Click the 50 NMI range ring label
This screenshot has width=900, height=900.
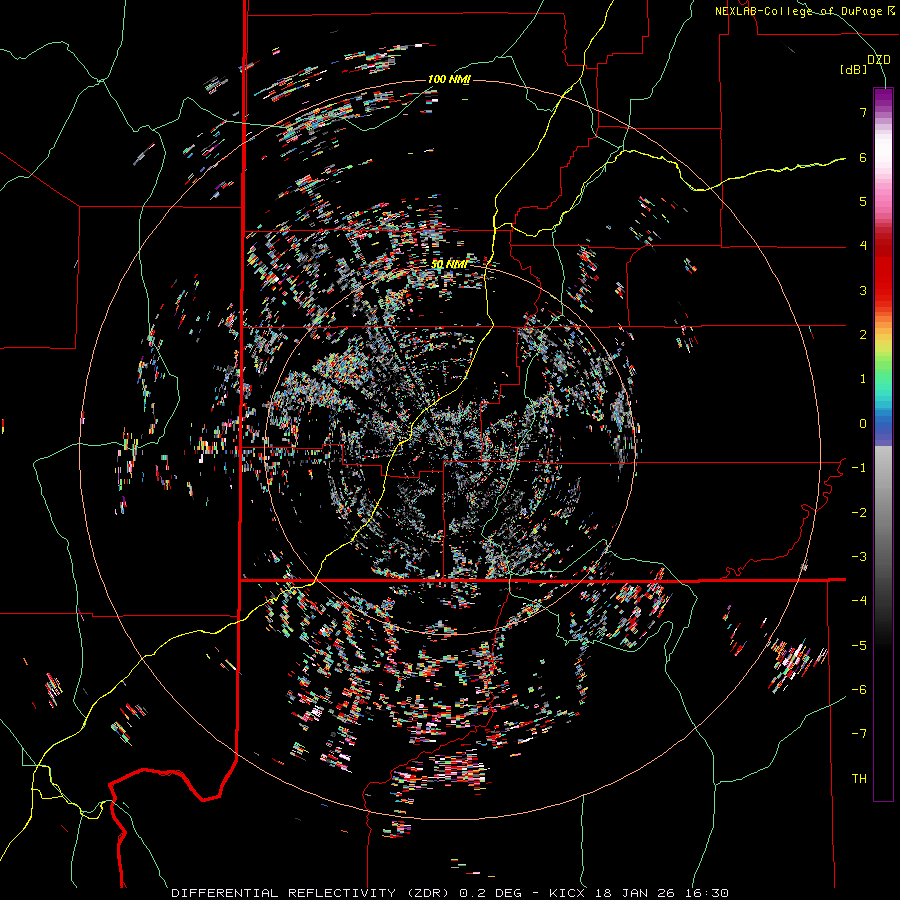449,264
